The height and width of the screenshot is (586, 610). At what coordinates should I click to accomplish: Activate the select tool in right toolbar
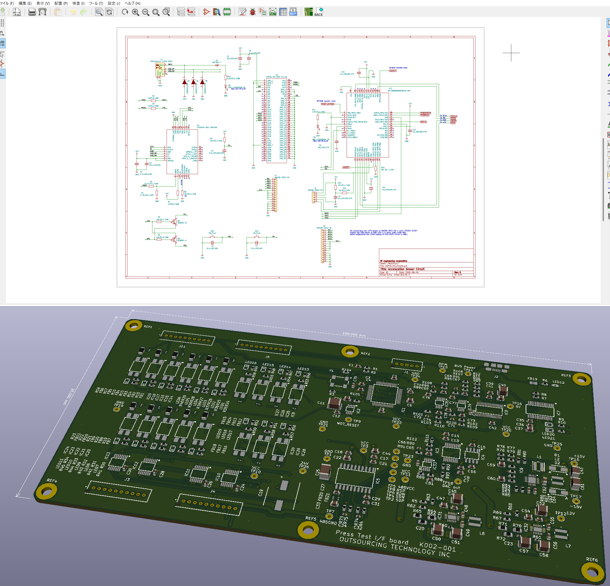[x=608, y=23]
